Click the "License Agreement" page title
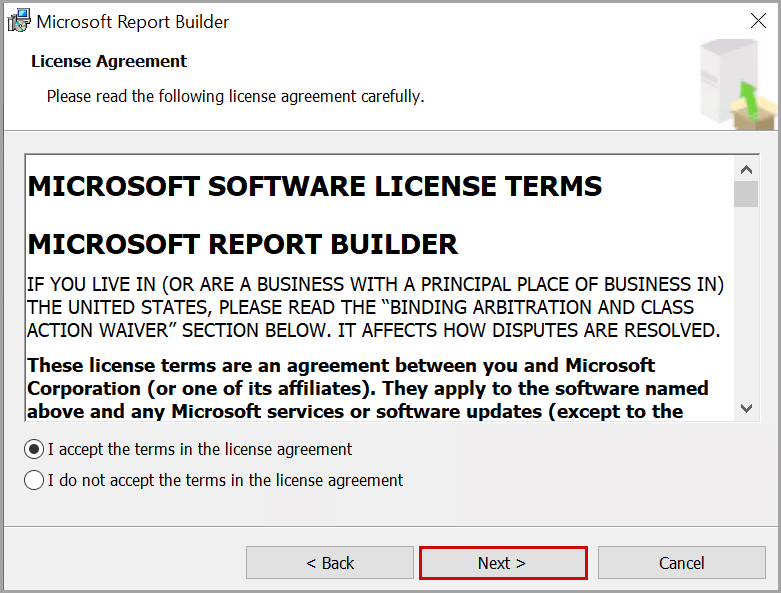The height and width of the screenshot is (593, 781). pyautogui.click(x=109, y=61)
